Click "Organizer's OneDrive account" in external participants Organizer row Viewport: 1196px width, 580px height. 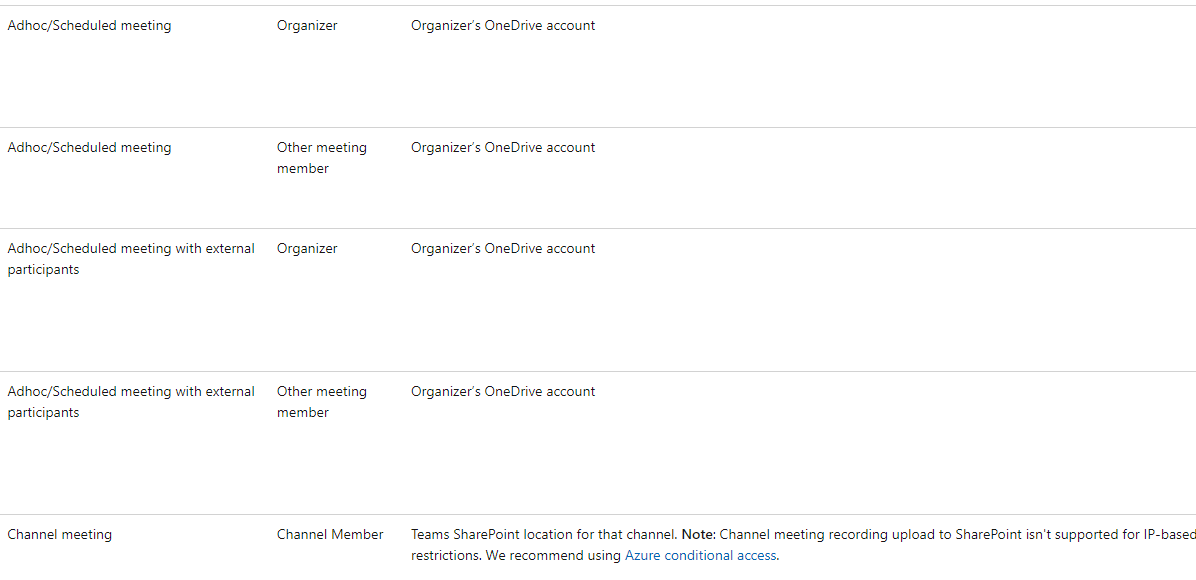503,248
